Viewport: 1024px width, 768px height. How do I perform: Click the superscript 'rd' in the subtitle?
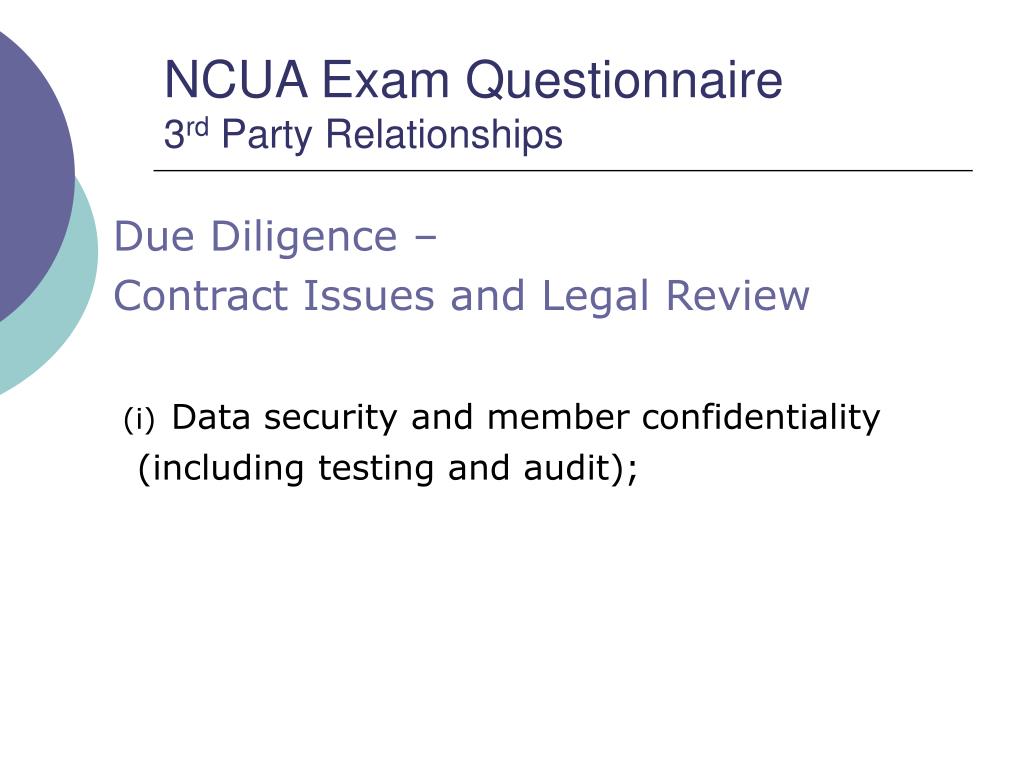[197, 127]
